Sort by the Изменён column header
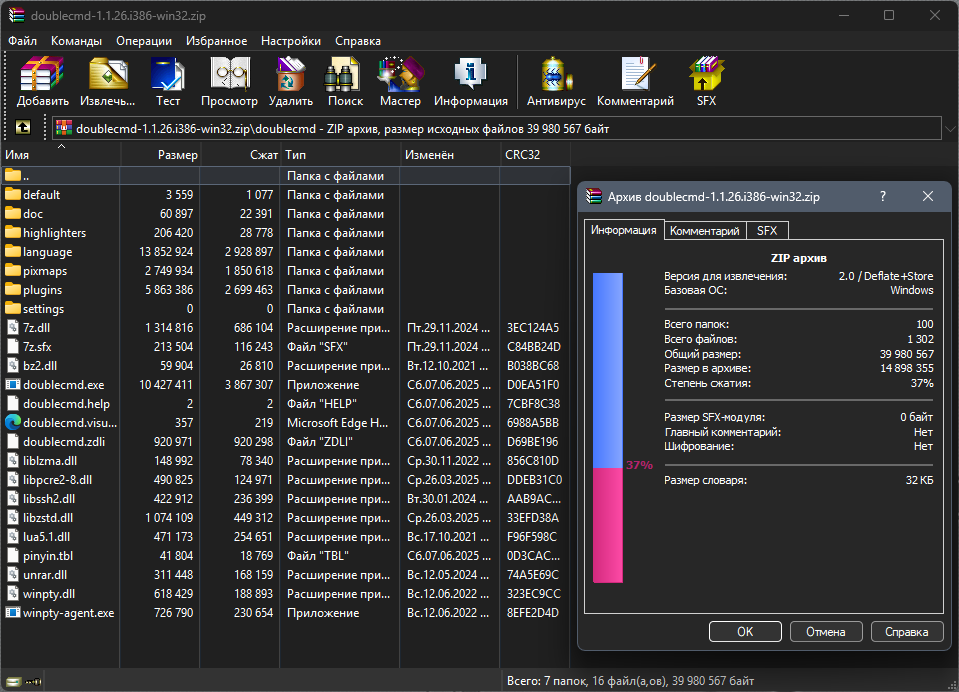This screenshot has width=959, height=692. pyautogui.click(x=450, y=154)
